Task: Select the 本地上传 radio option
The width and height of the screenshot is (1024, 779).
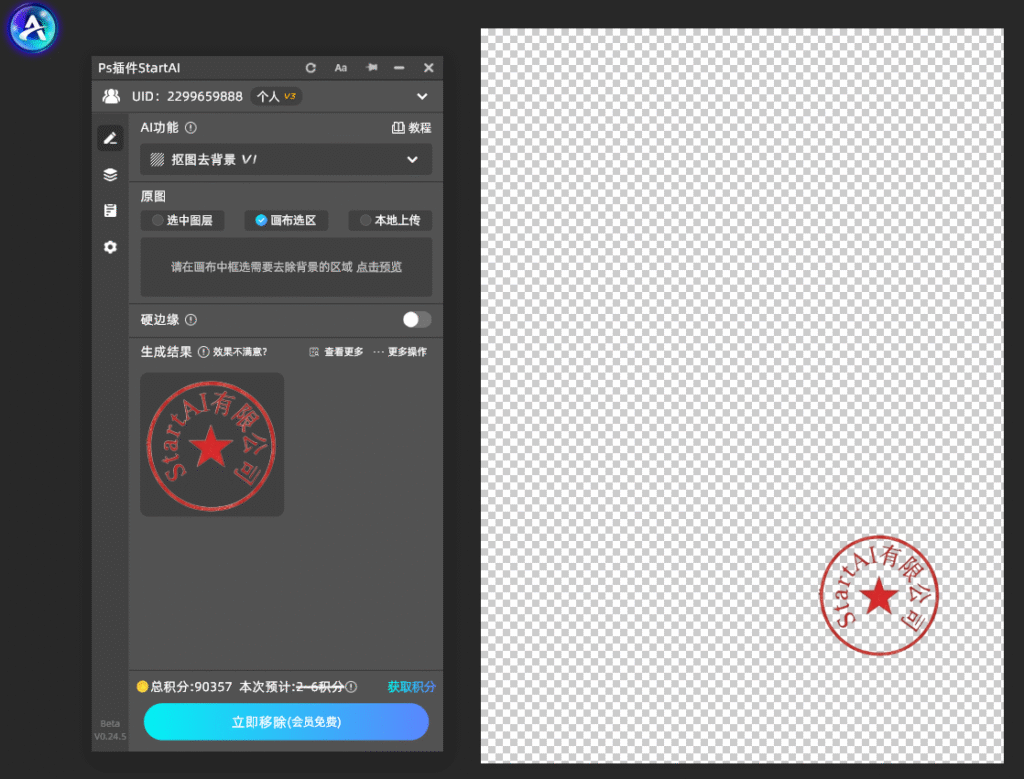Action: 390,221
